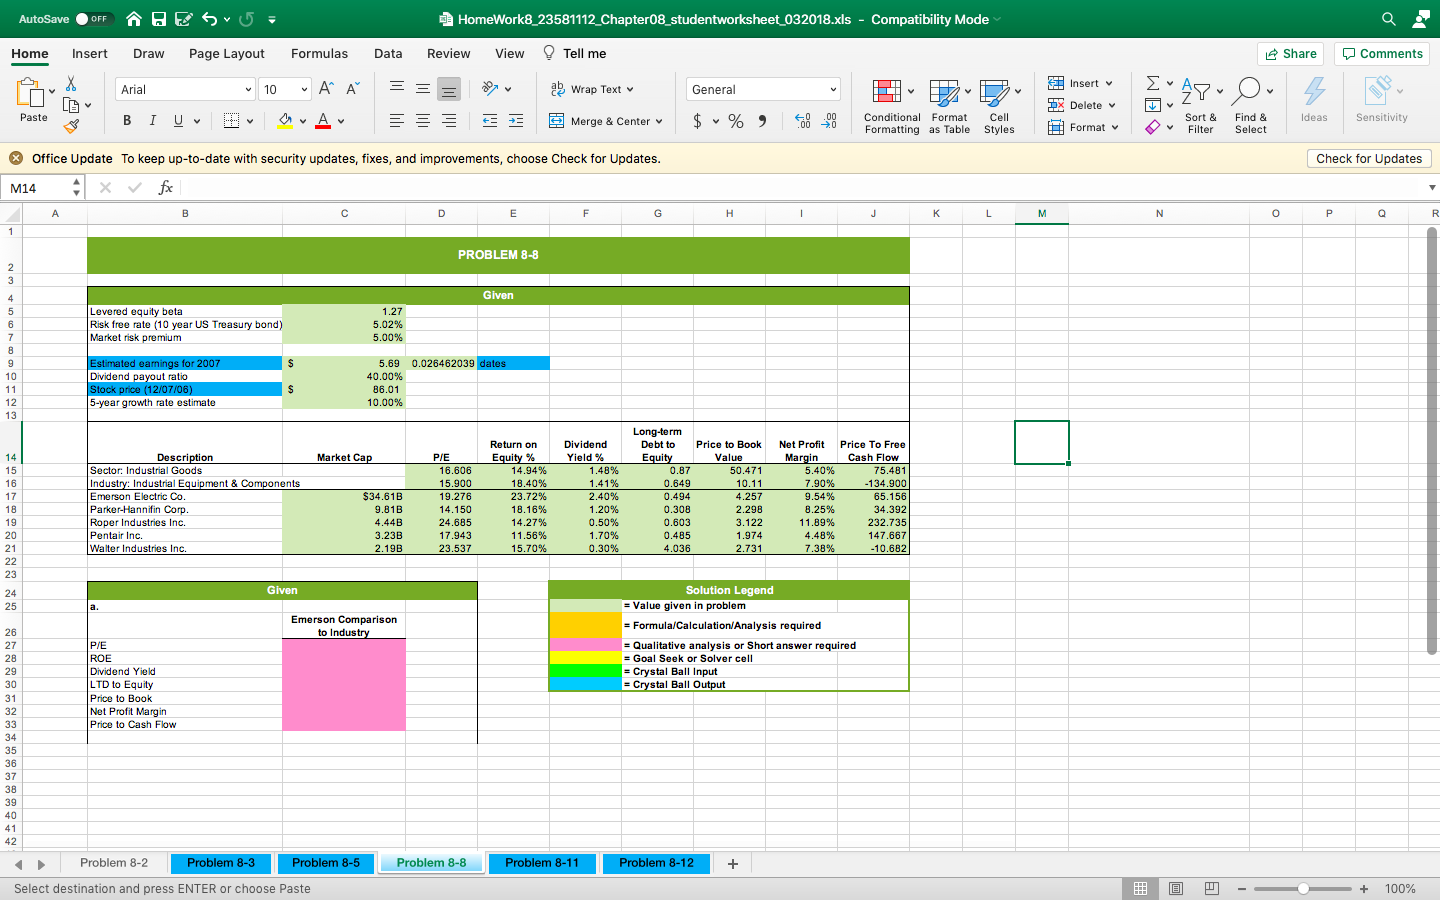Decrease font size with smaller A
Image resolution: width=1440 pixels, height=900 pixels.
coord(352,89)
